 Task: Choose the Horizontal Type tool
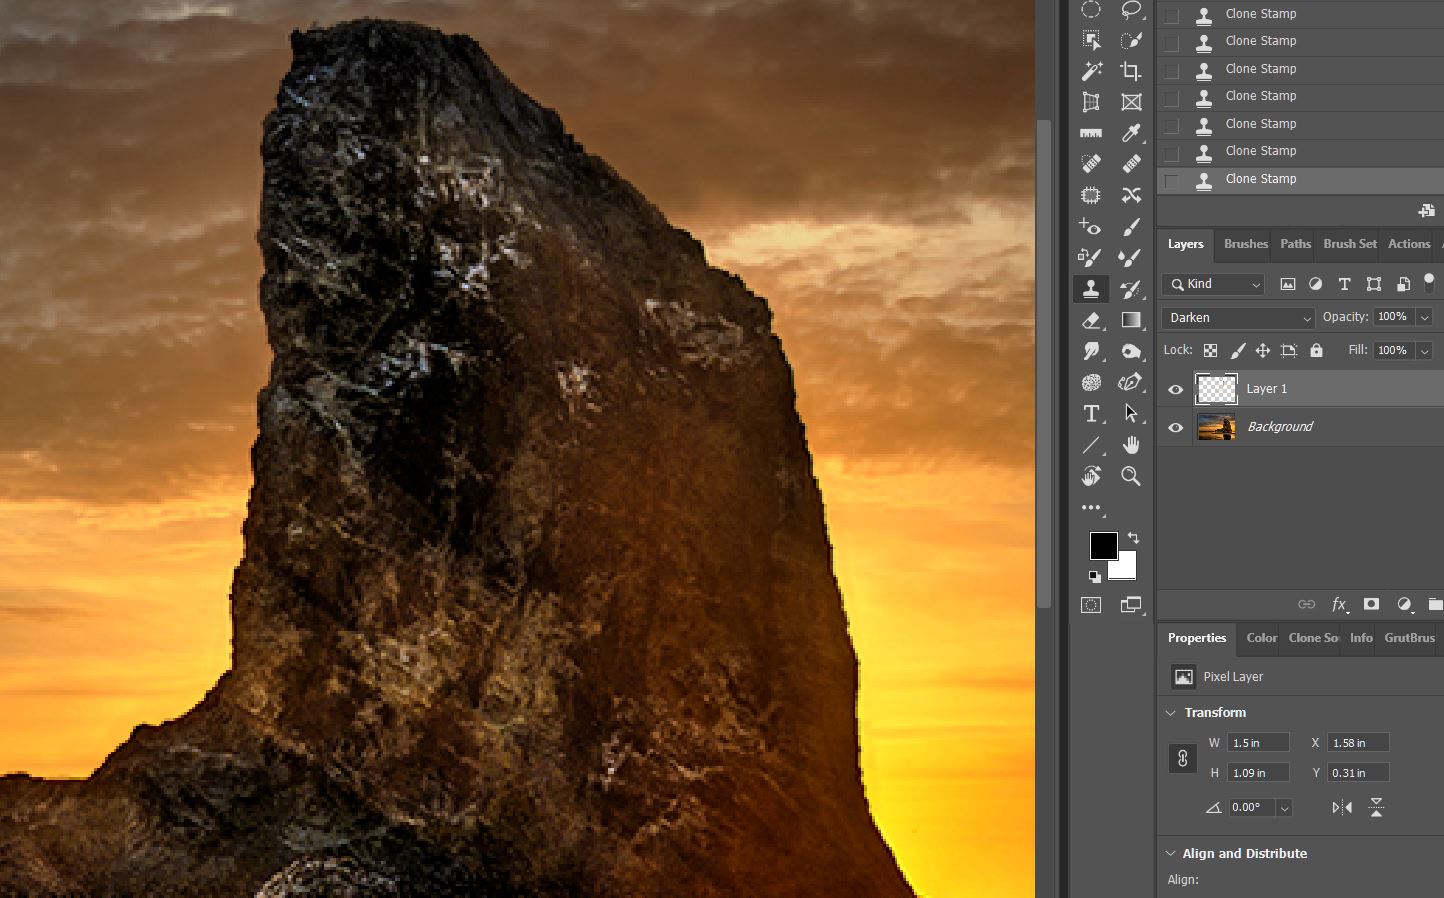[x=1091, y=414]
